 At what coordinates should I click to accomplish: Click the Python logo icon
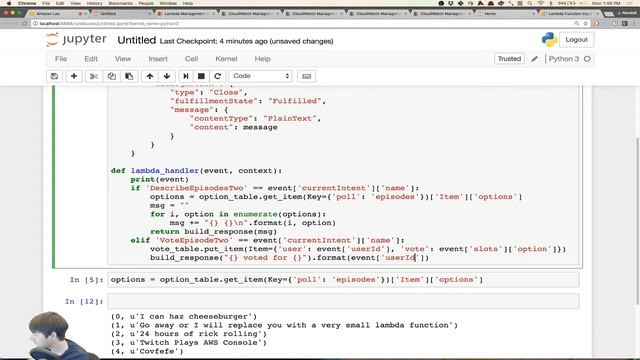coord(549,40)
